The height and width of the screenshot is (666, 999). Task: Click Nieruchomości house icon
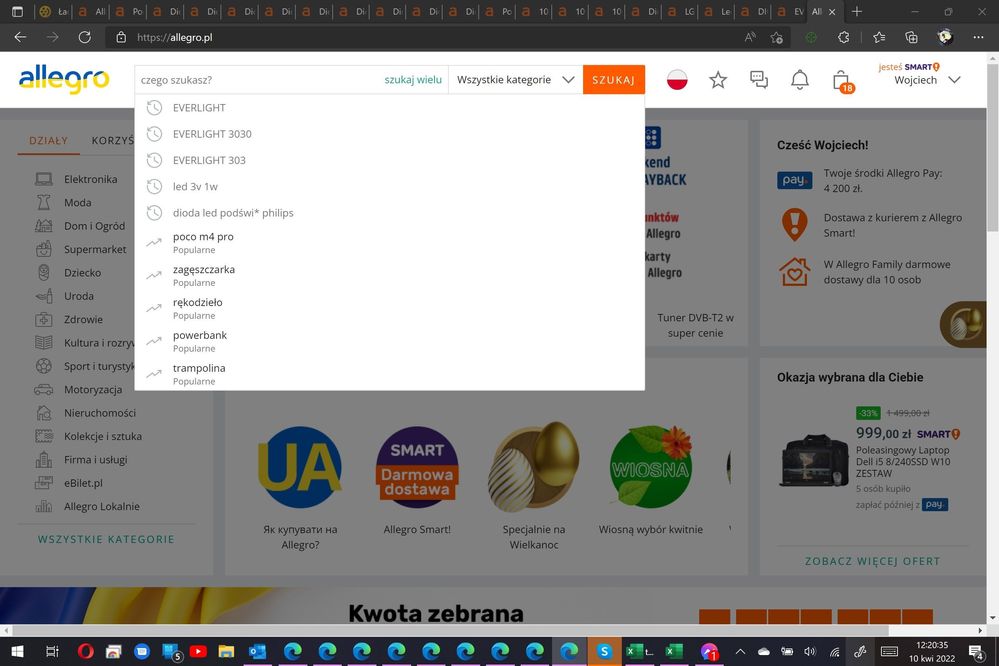tap(43, 413)
